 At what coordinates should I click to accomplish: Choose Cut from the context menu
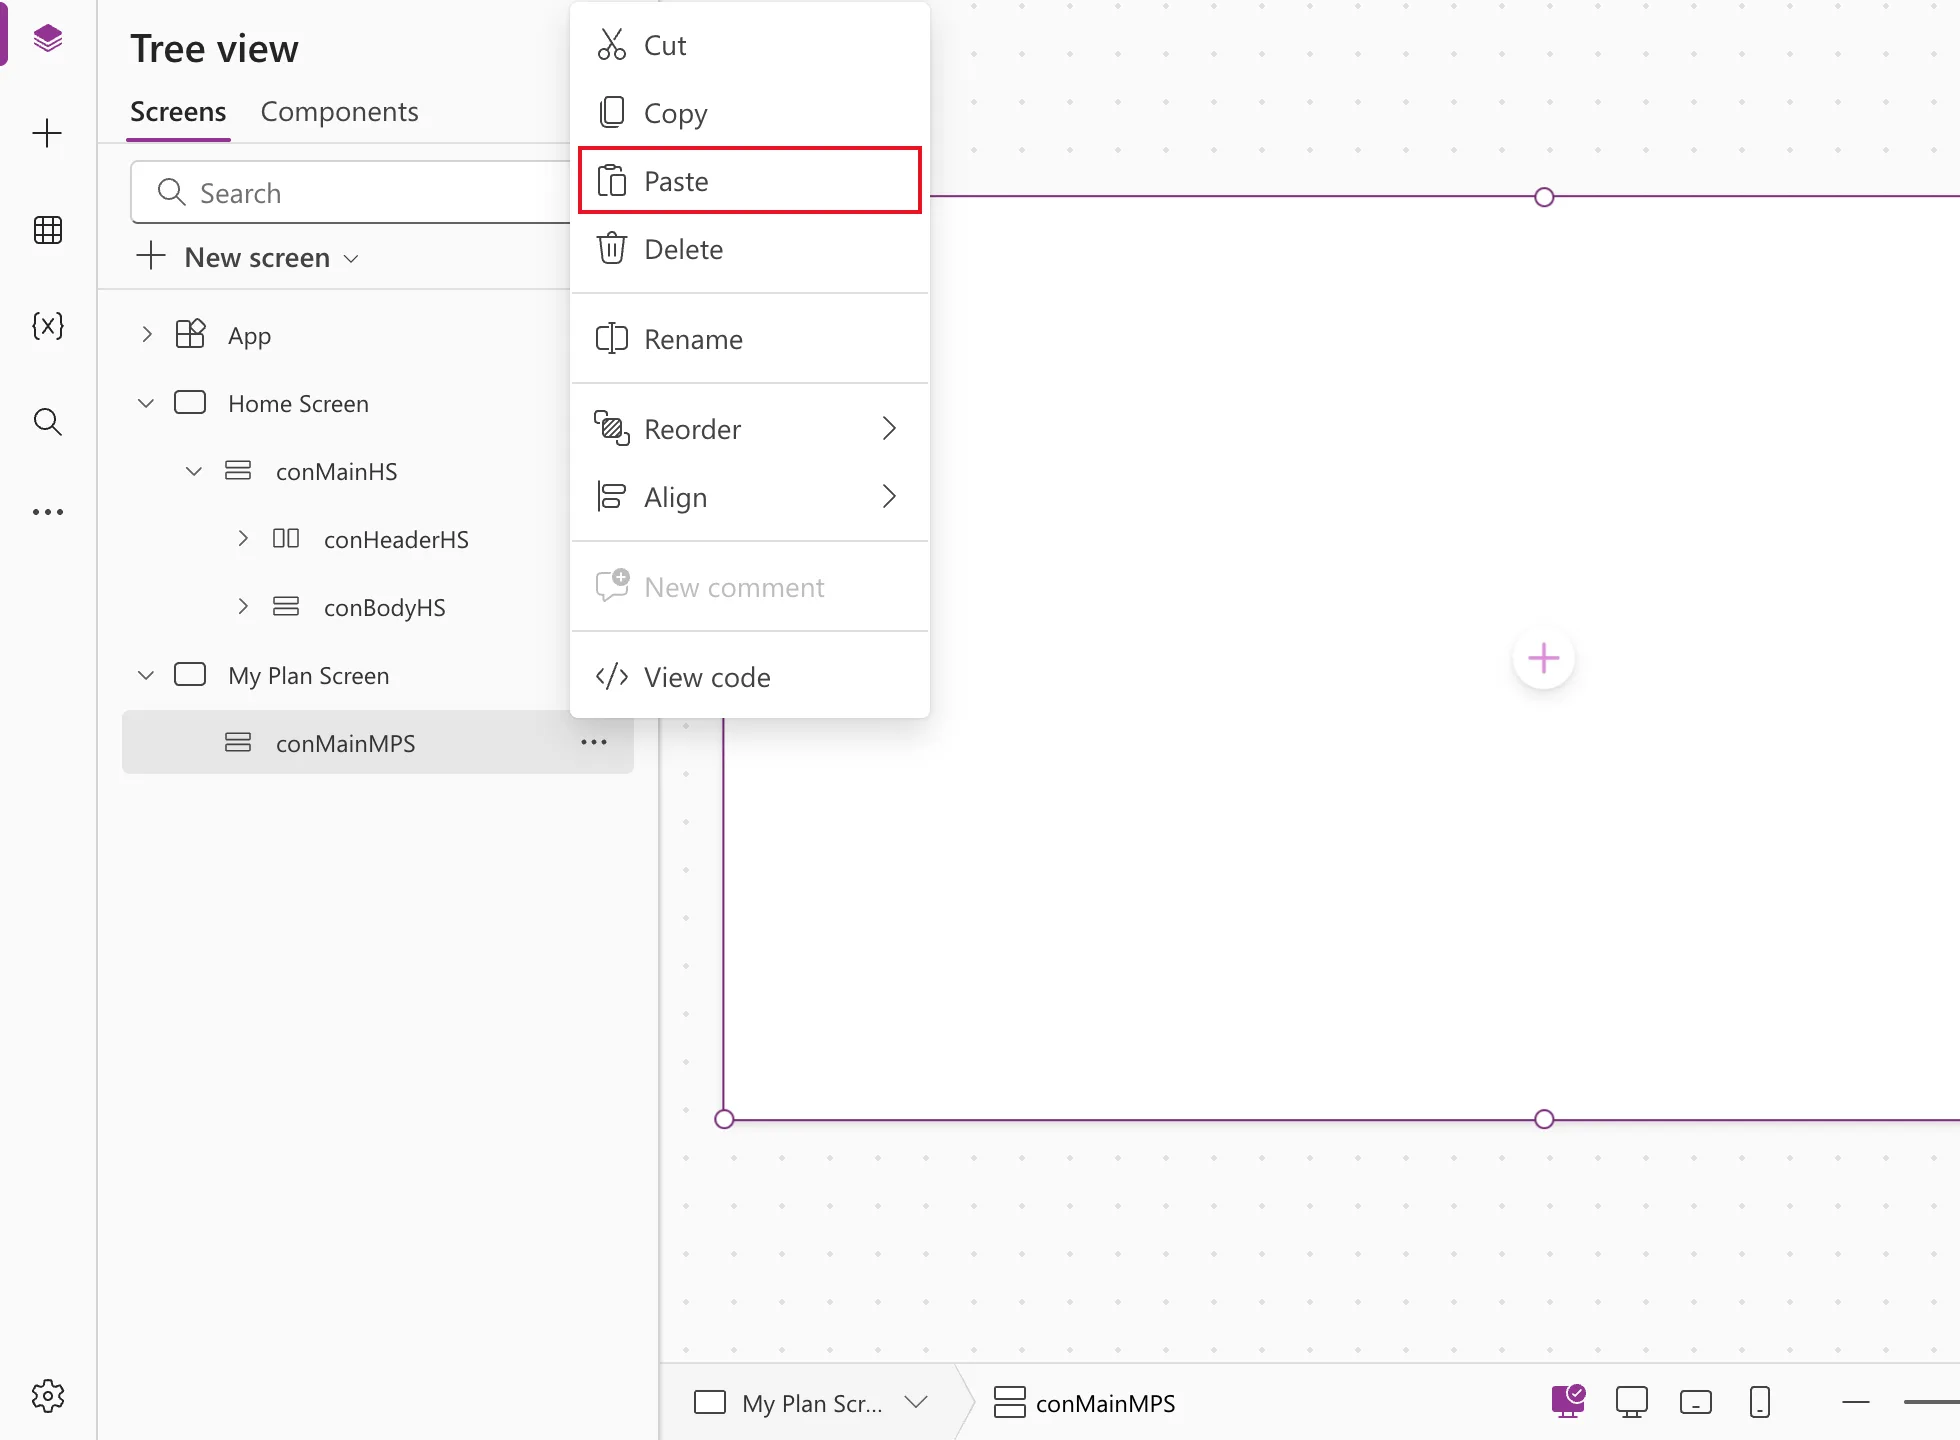click(750, 45)
